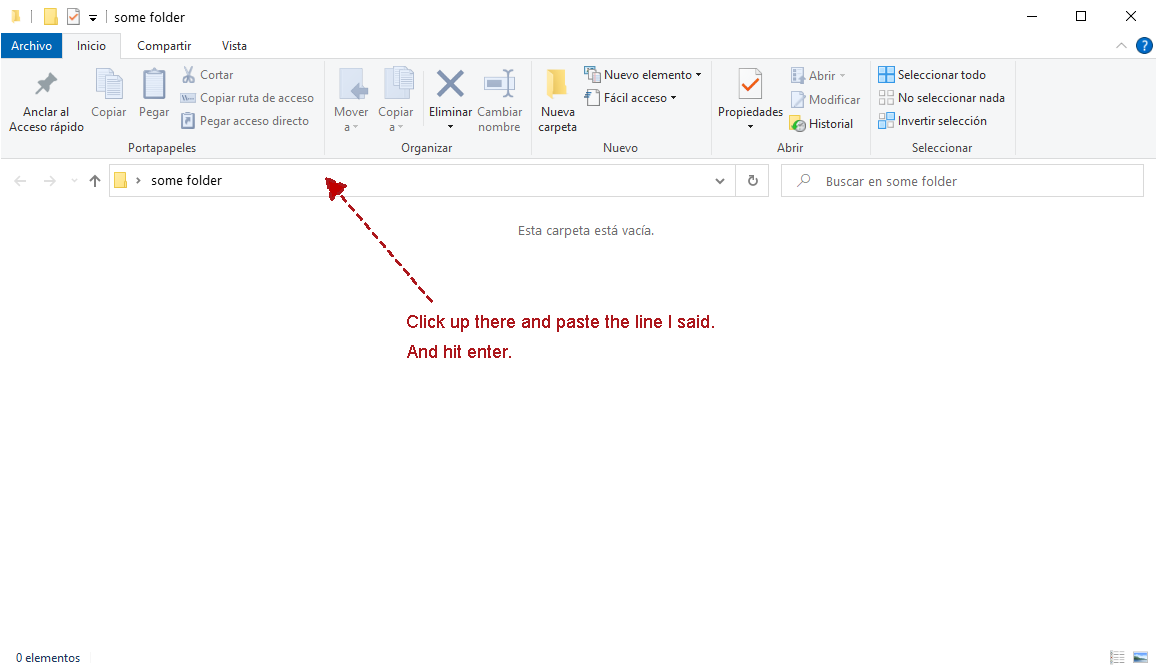
Task: Go up one folder level
Action: tap(94, 181)
